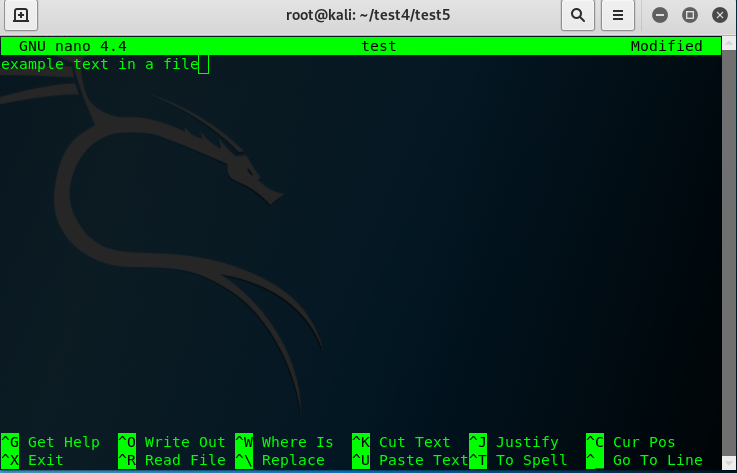Click the word 'example' in editor
The image size is (737, 473).
pyautogui.click(x=32, y=64)
